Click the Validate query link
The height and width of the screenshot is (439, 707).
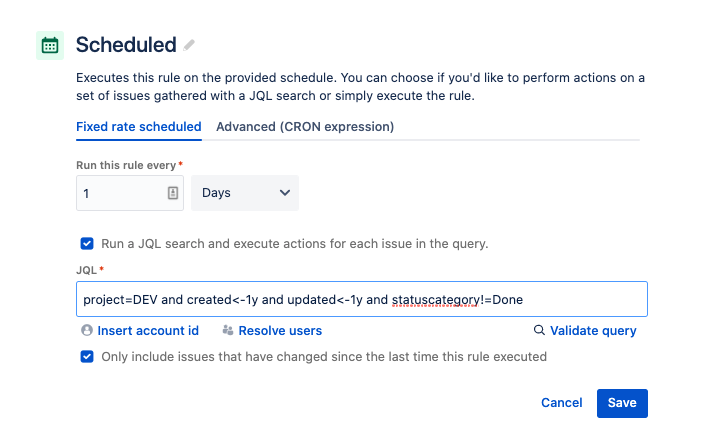[593, 331]
